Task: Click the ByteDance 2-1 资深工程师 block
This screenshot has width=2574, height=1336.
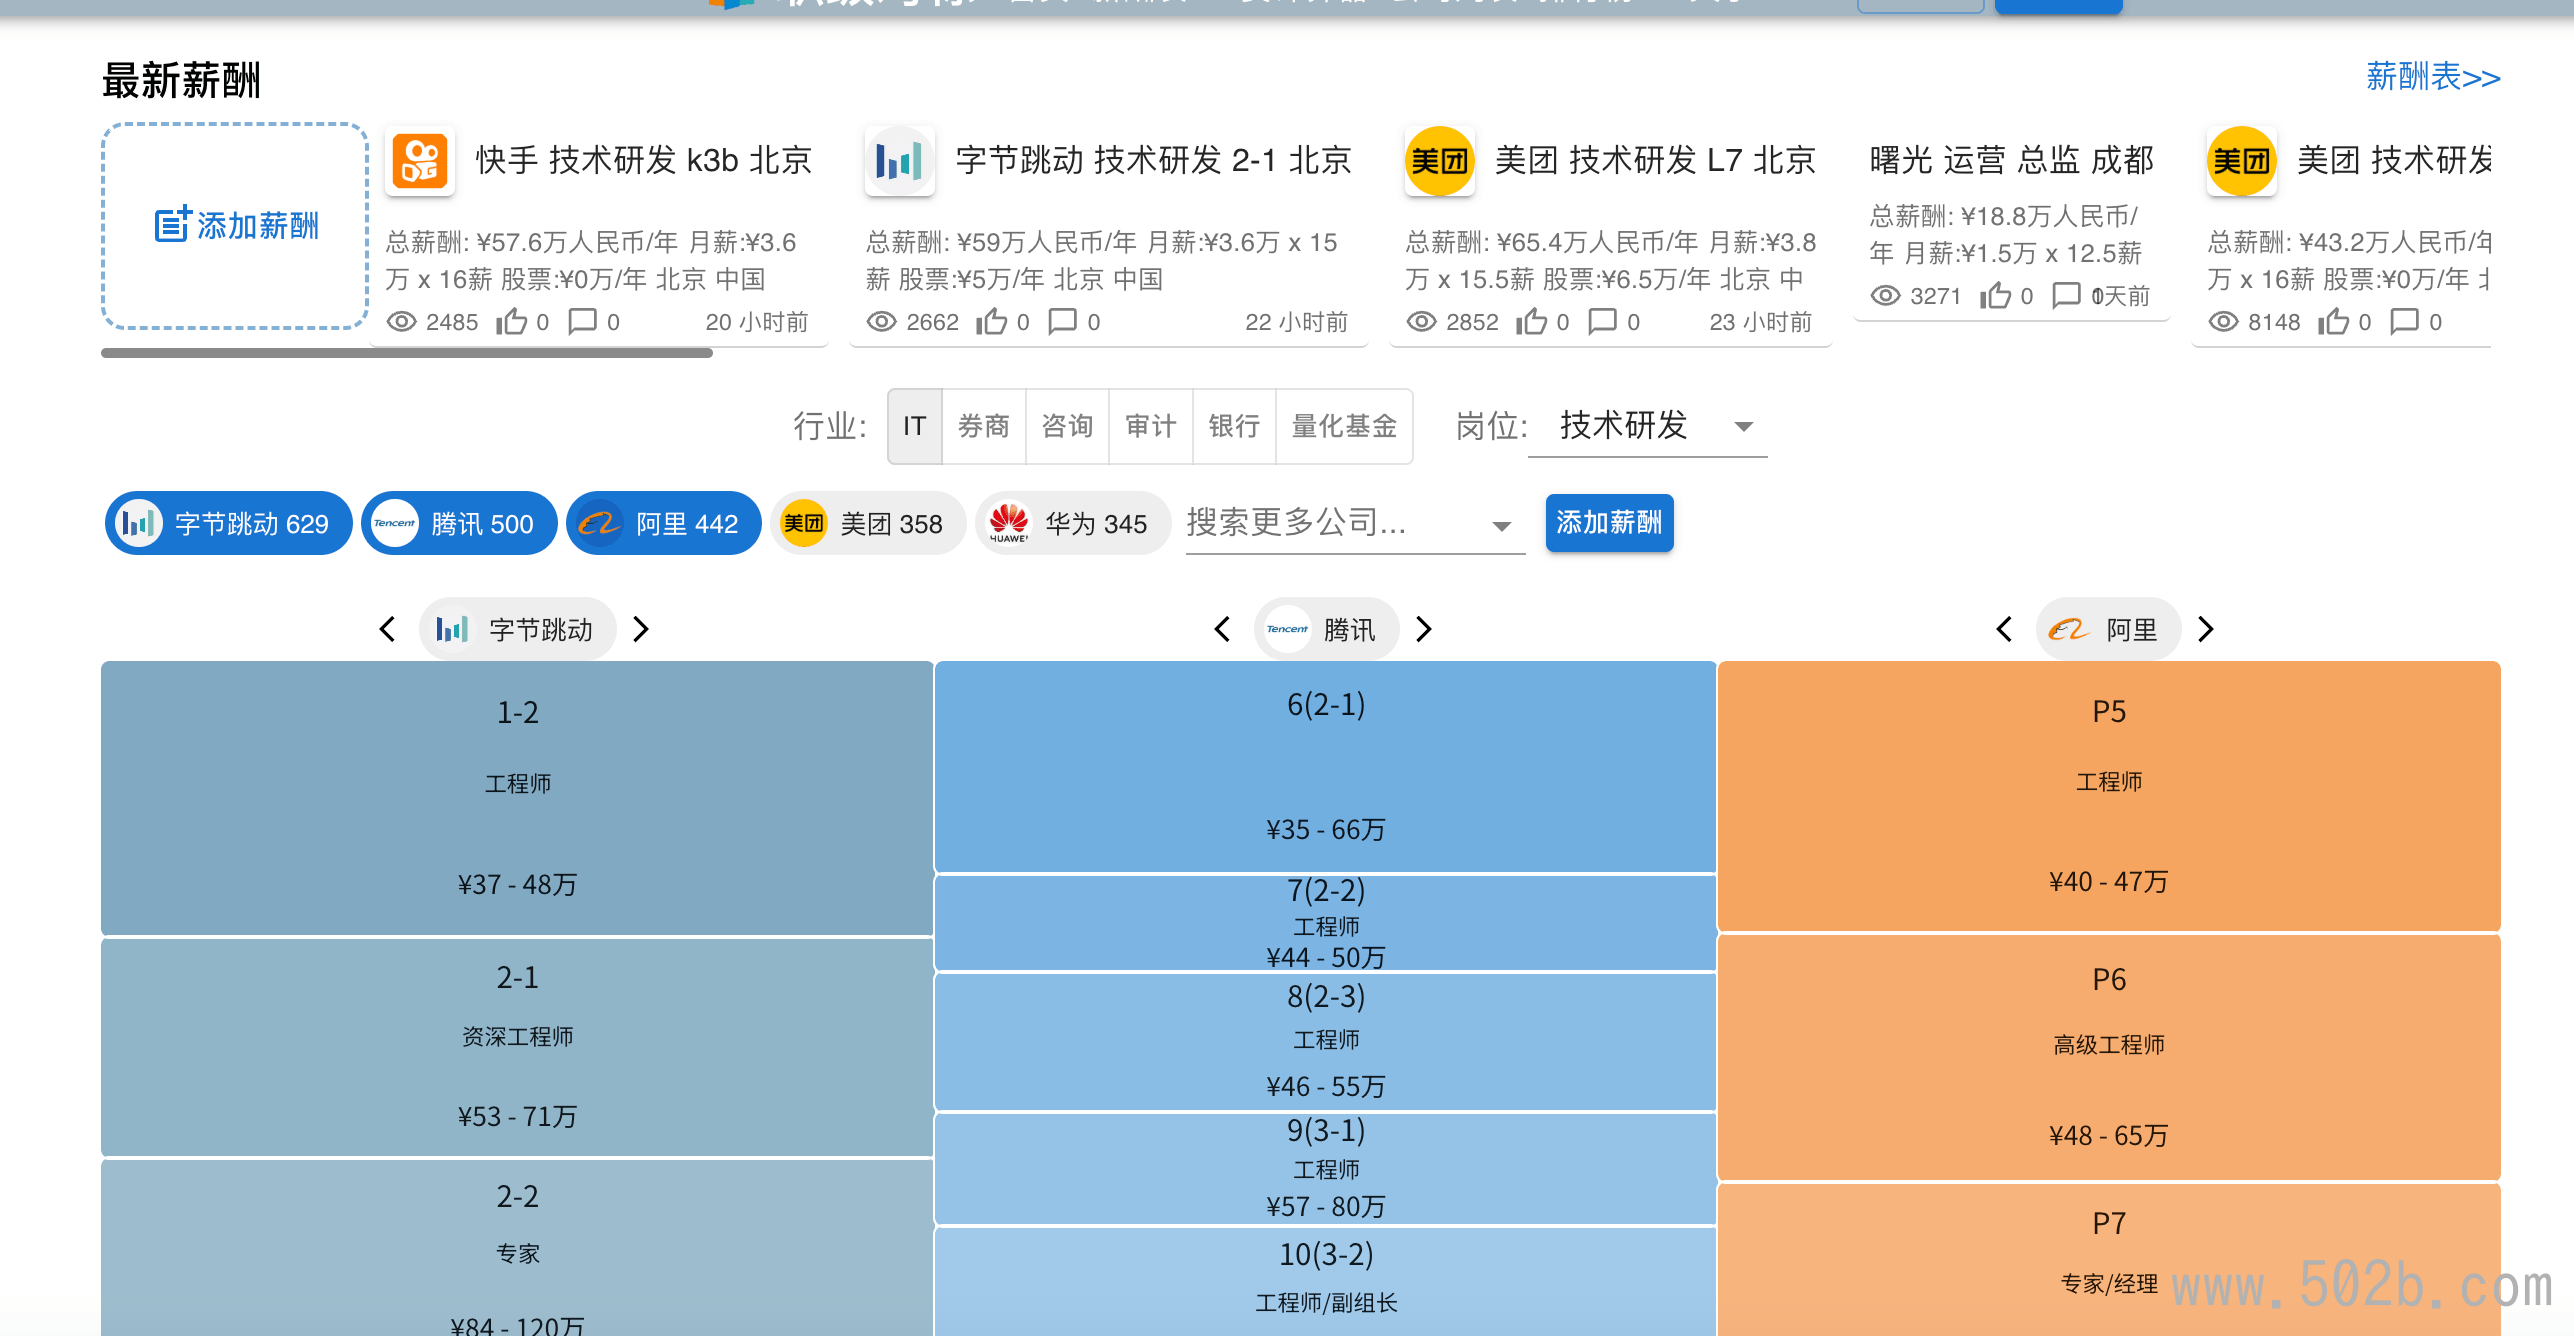Action: 517,1047
